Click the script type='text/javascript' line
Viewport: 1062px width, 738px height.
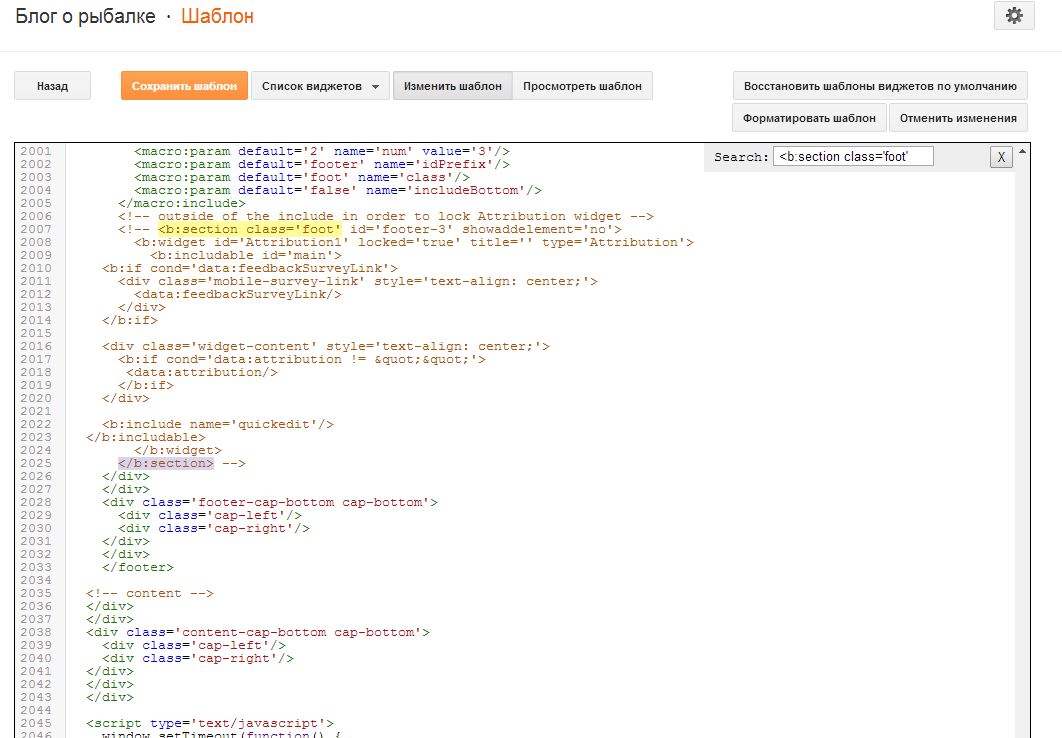209,723
